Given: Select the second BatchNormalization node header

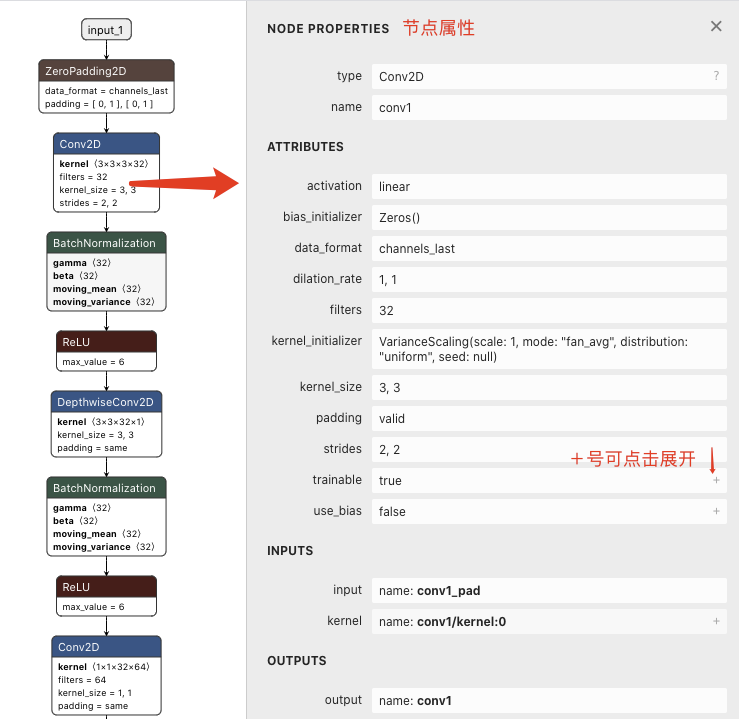Looking at the screenshot, I should pos(107,488).
